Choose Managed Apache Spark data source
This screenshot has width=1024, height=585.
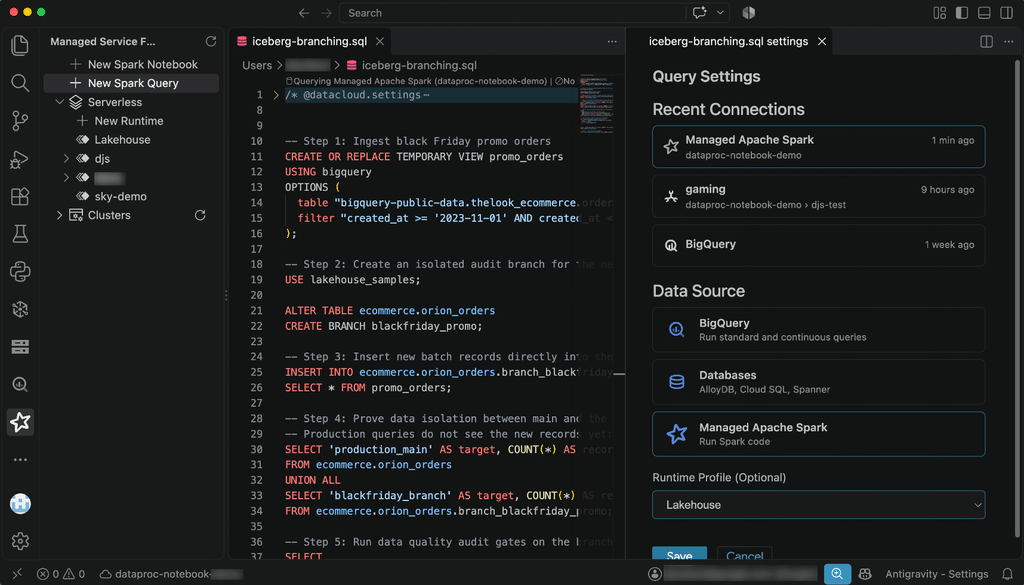coord(818,434)
